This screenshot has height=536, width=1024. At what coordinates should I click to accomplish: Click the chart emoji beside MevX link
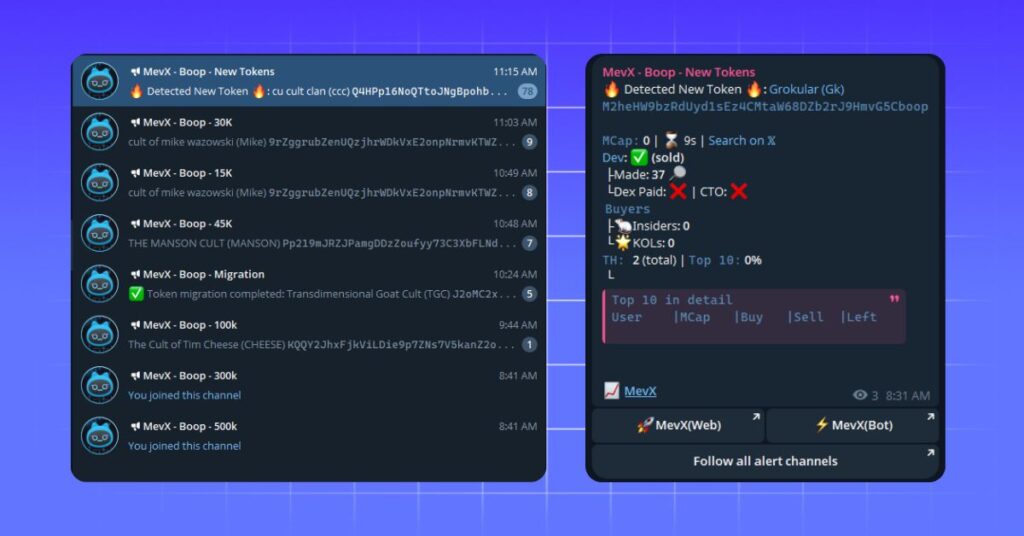(x=611, y=390)
